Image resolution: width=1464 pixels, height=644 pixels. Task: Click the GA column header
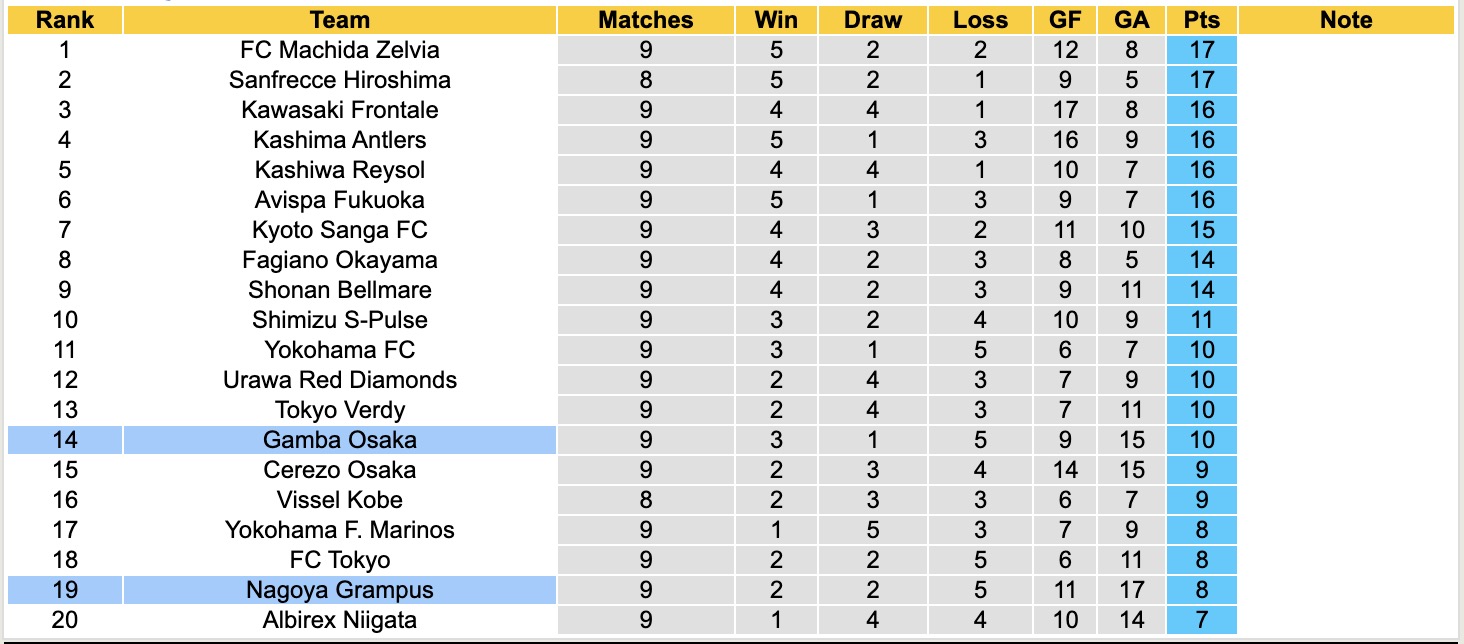tap(1132, 20)
